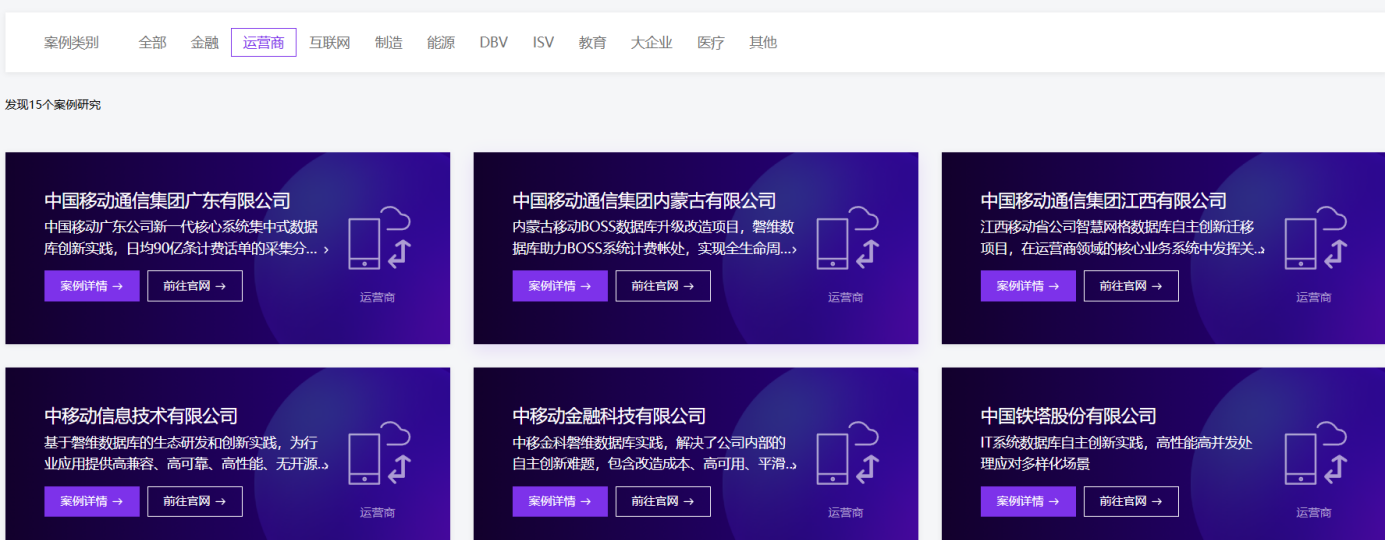Click the phone-cloud icon on 广东有限公司 card
Viewport: 1385px width, 540px height.
pos(379,238)
